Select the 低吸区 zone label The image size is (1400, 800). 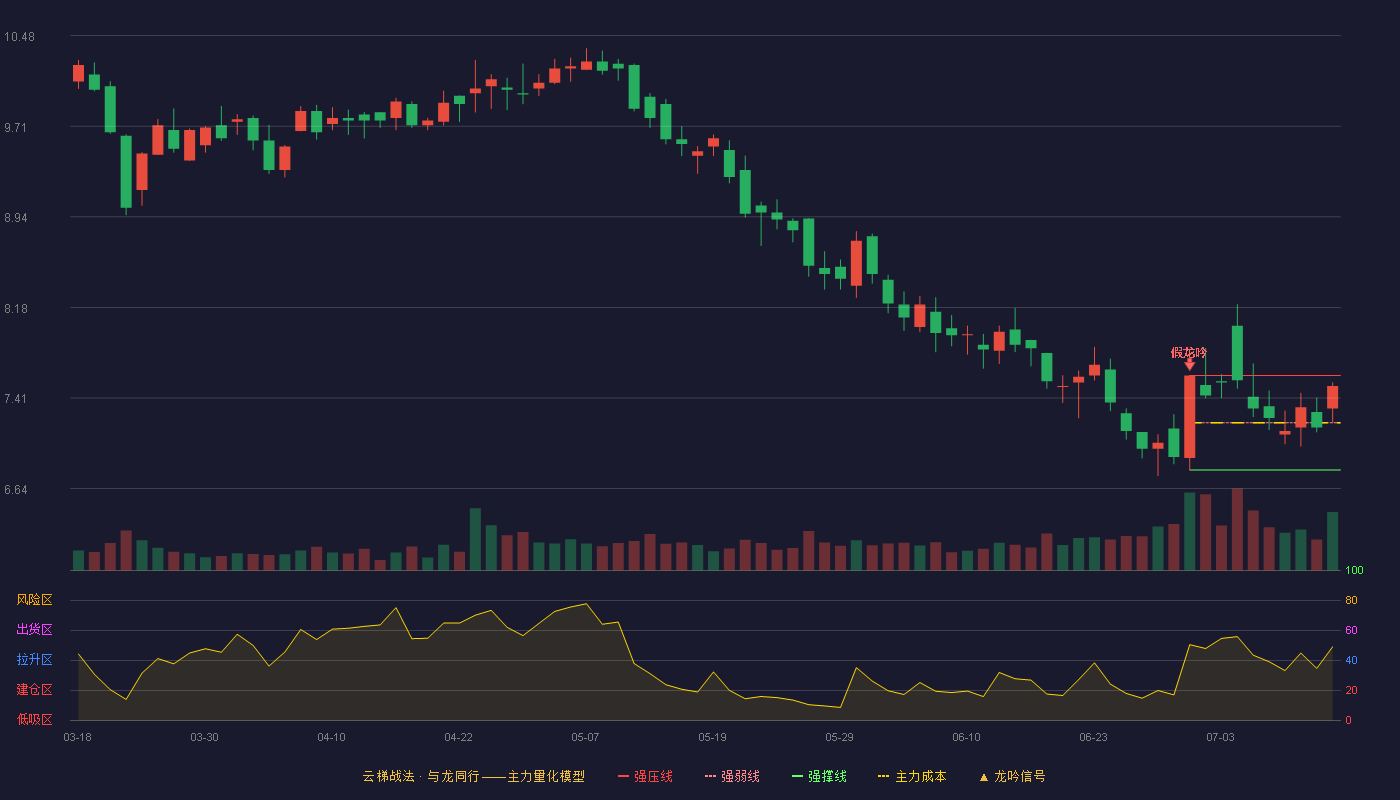[x=34, y=720]
